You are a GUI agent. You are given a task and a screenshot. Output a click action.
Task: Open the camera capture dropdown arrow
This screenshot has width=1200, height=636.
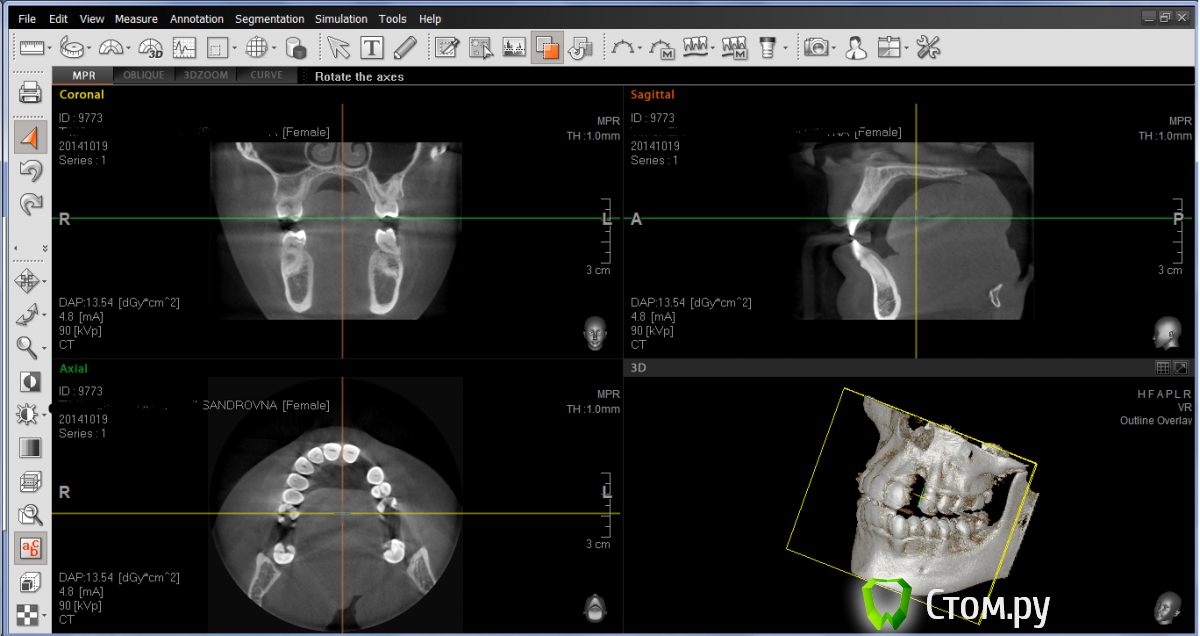(x=833, y=48)
